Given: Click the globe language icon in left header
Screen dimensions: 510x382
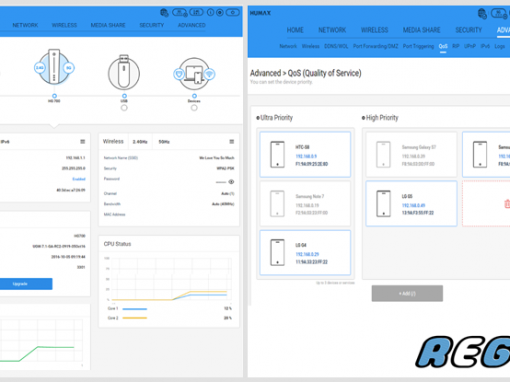Looking at the screenshot, I should click(164, 13).
